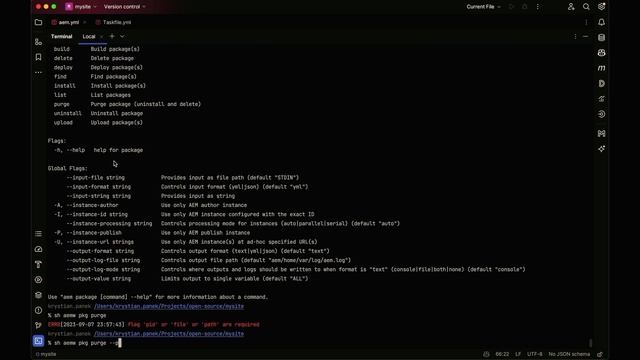The image size is (640, 360).
Task: Open the TODO list tool window icon
Action: (38, 233)
